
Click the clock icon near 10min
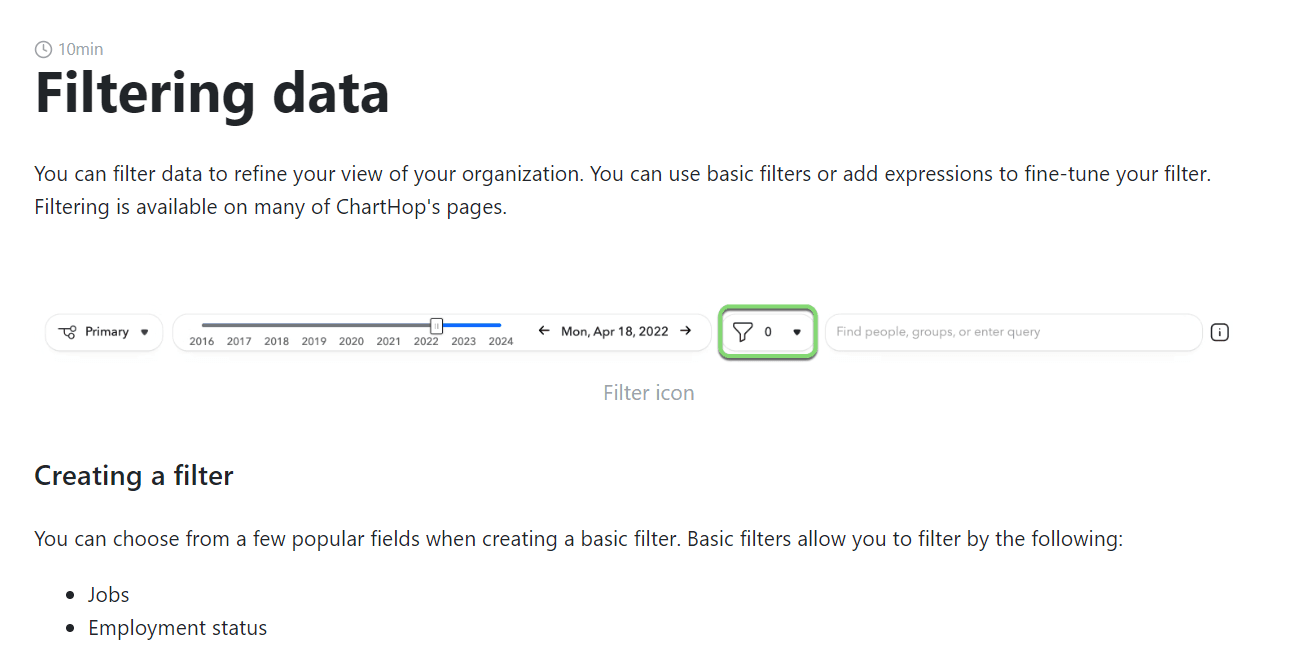pos(43,49)
